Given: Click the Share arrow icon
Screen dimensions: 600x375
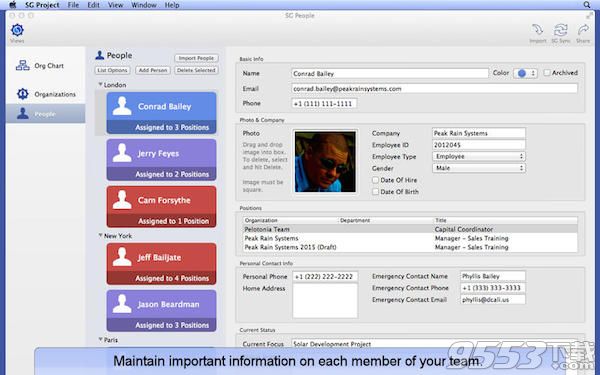Looking at the screenshot, I should coord(583,29).
